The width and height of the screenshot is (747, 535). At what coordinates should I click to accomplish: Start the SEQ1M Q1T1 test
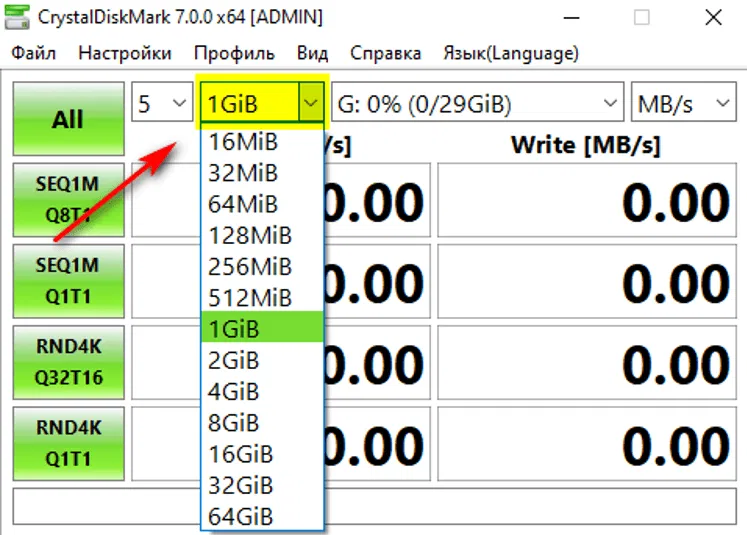tap(69, 281)
